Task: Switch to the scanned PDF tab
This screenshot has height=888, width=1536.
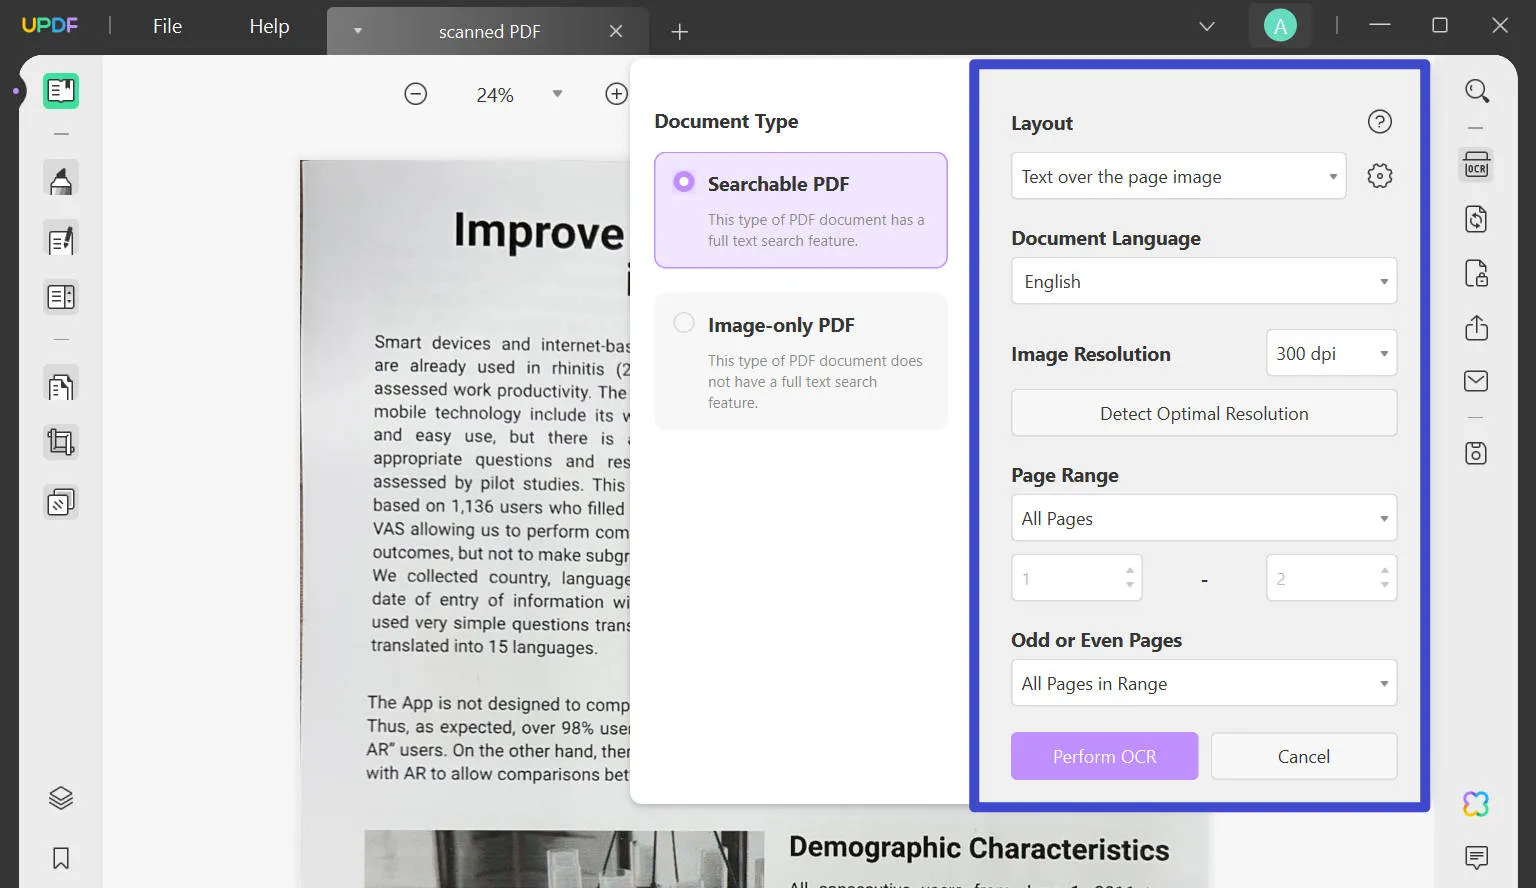Action: (489, 31)
